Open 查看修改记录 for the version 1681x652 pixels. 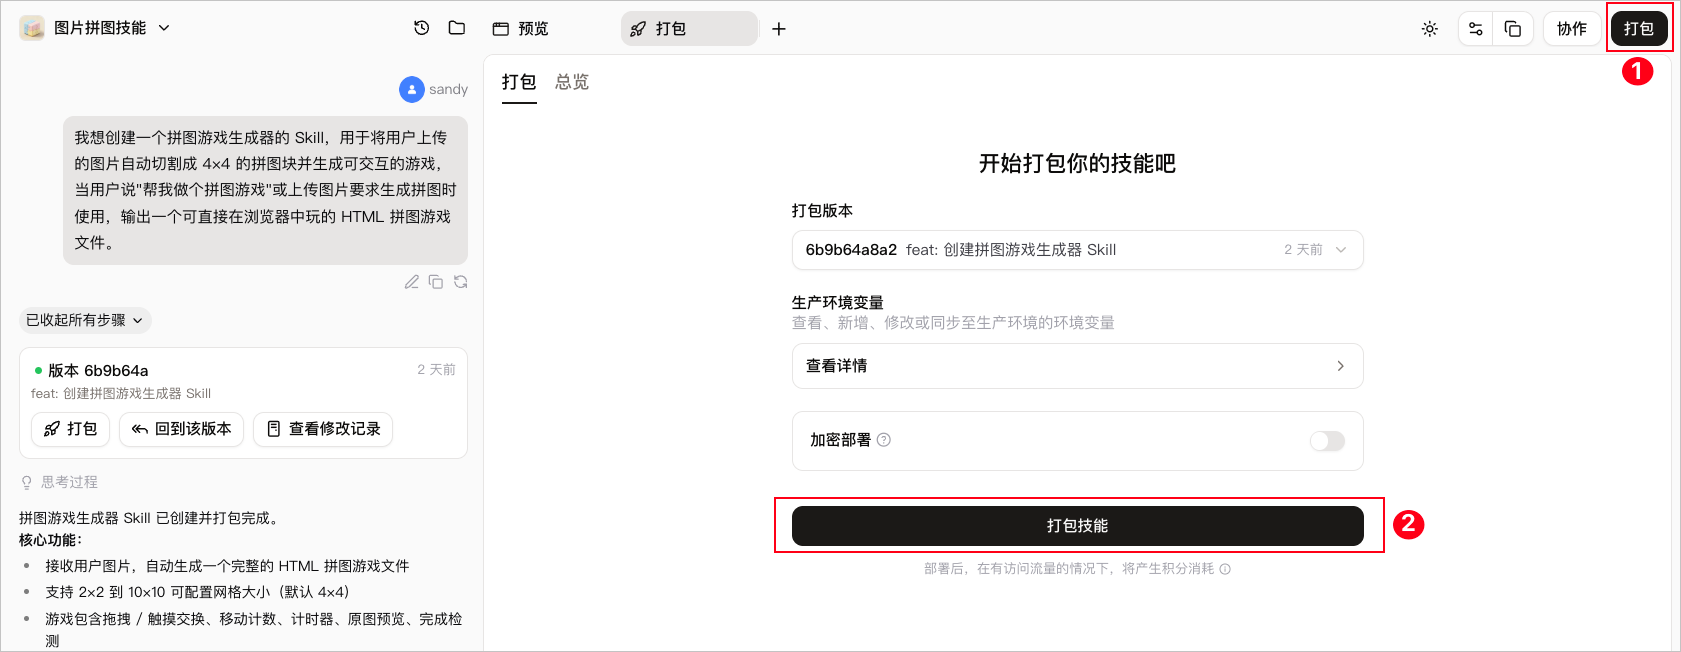(323, 429)
